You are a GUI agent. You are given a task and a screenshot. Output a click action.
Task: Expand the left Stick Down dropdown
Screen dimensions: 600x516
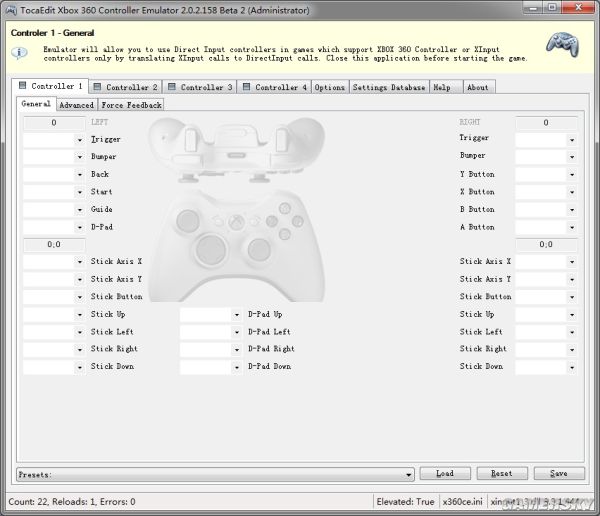coord(80,367)
